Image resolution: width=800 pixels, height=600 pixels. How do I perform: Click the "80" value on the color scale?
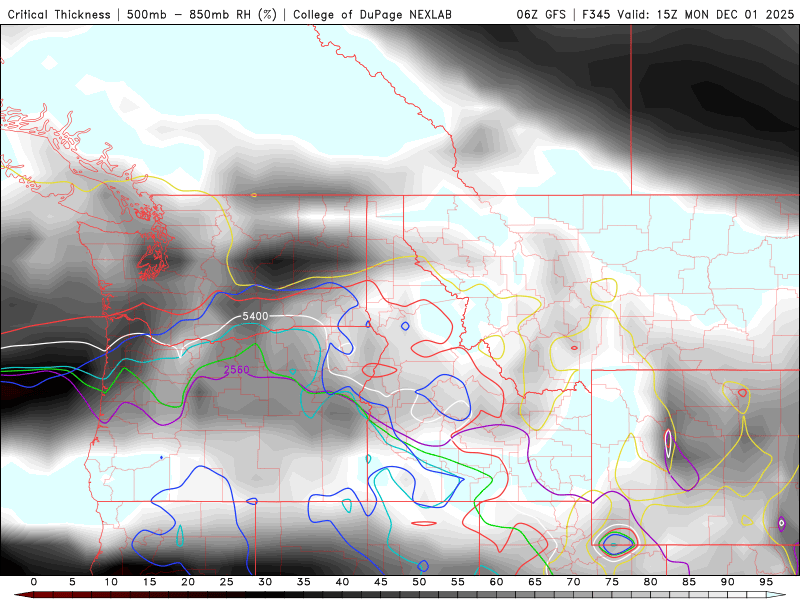tap(651, 582)
